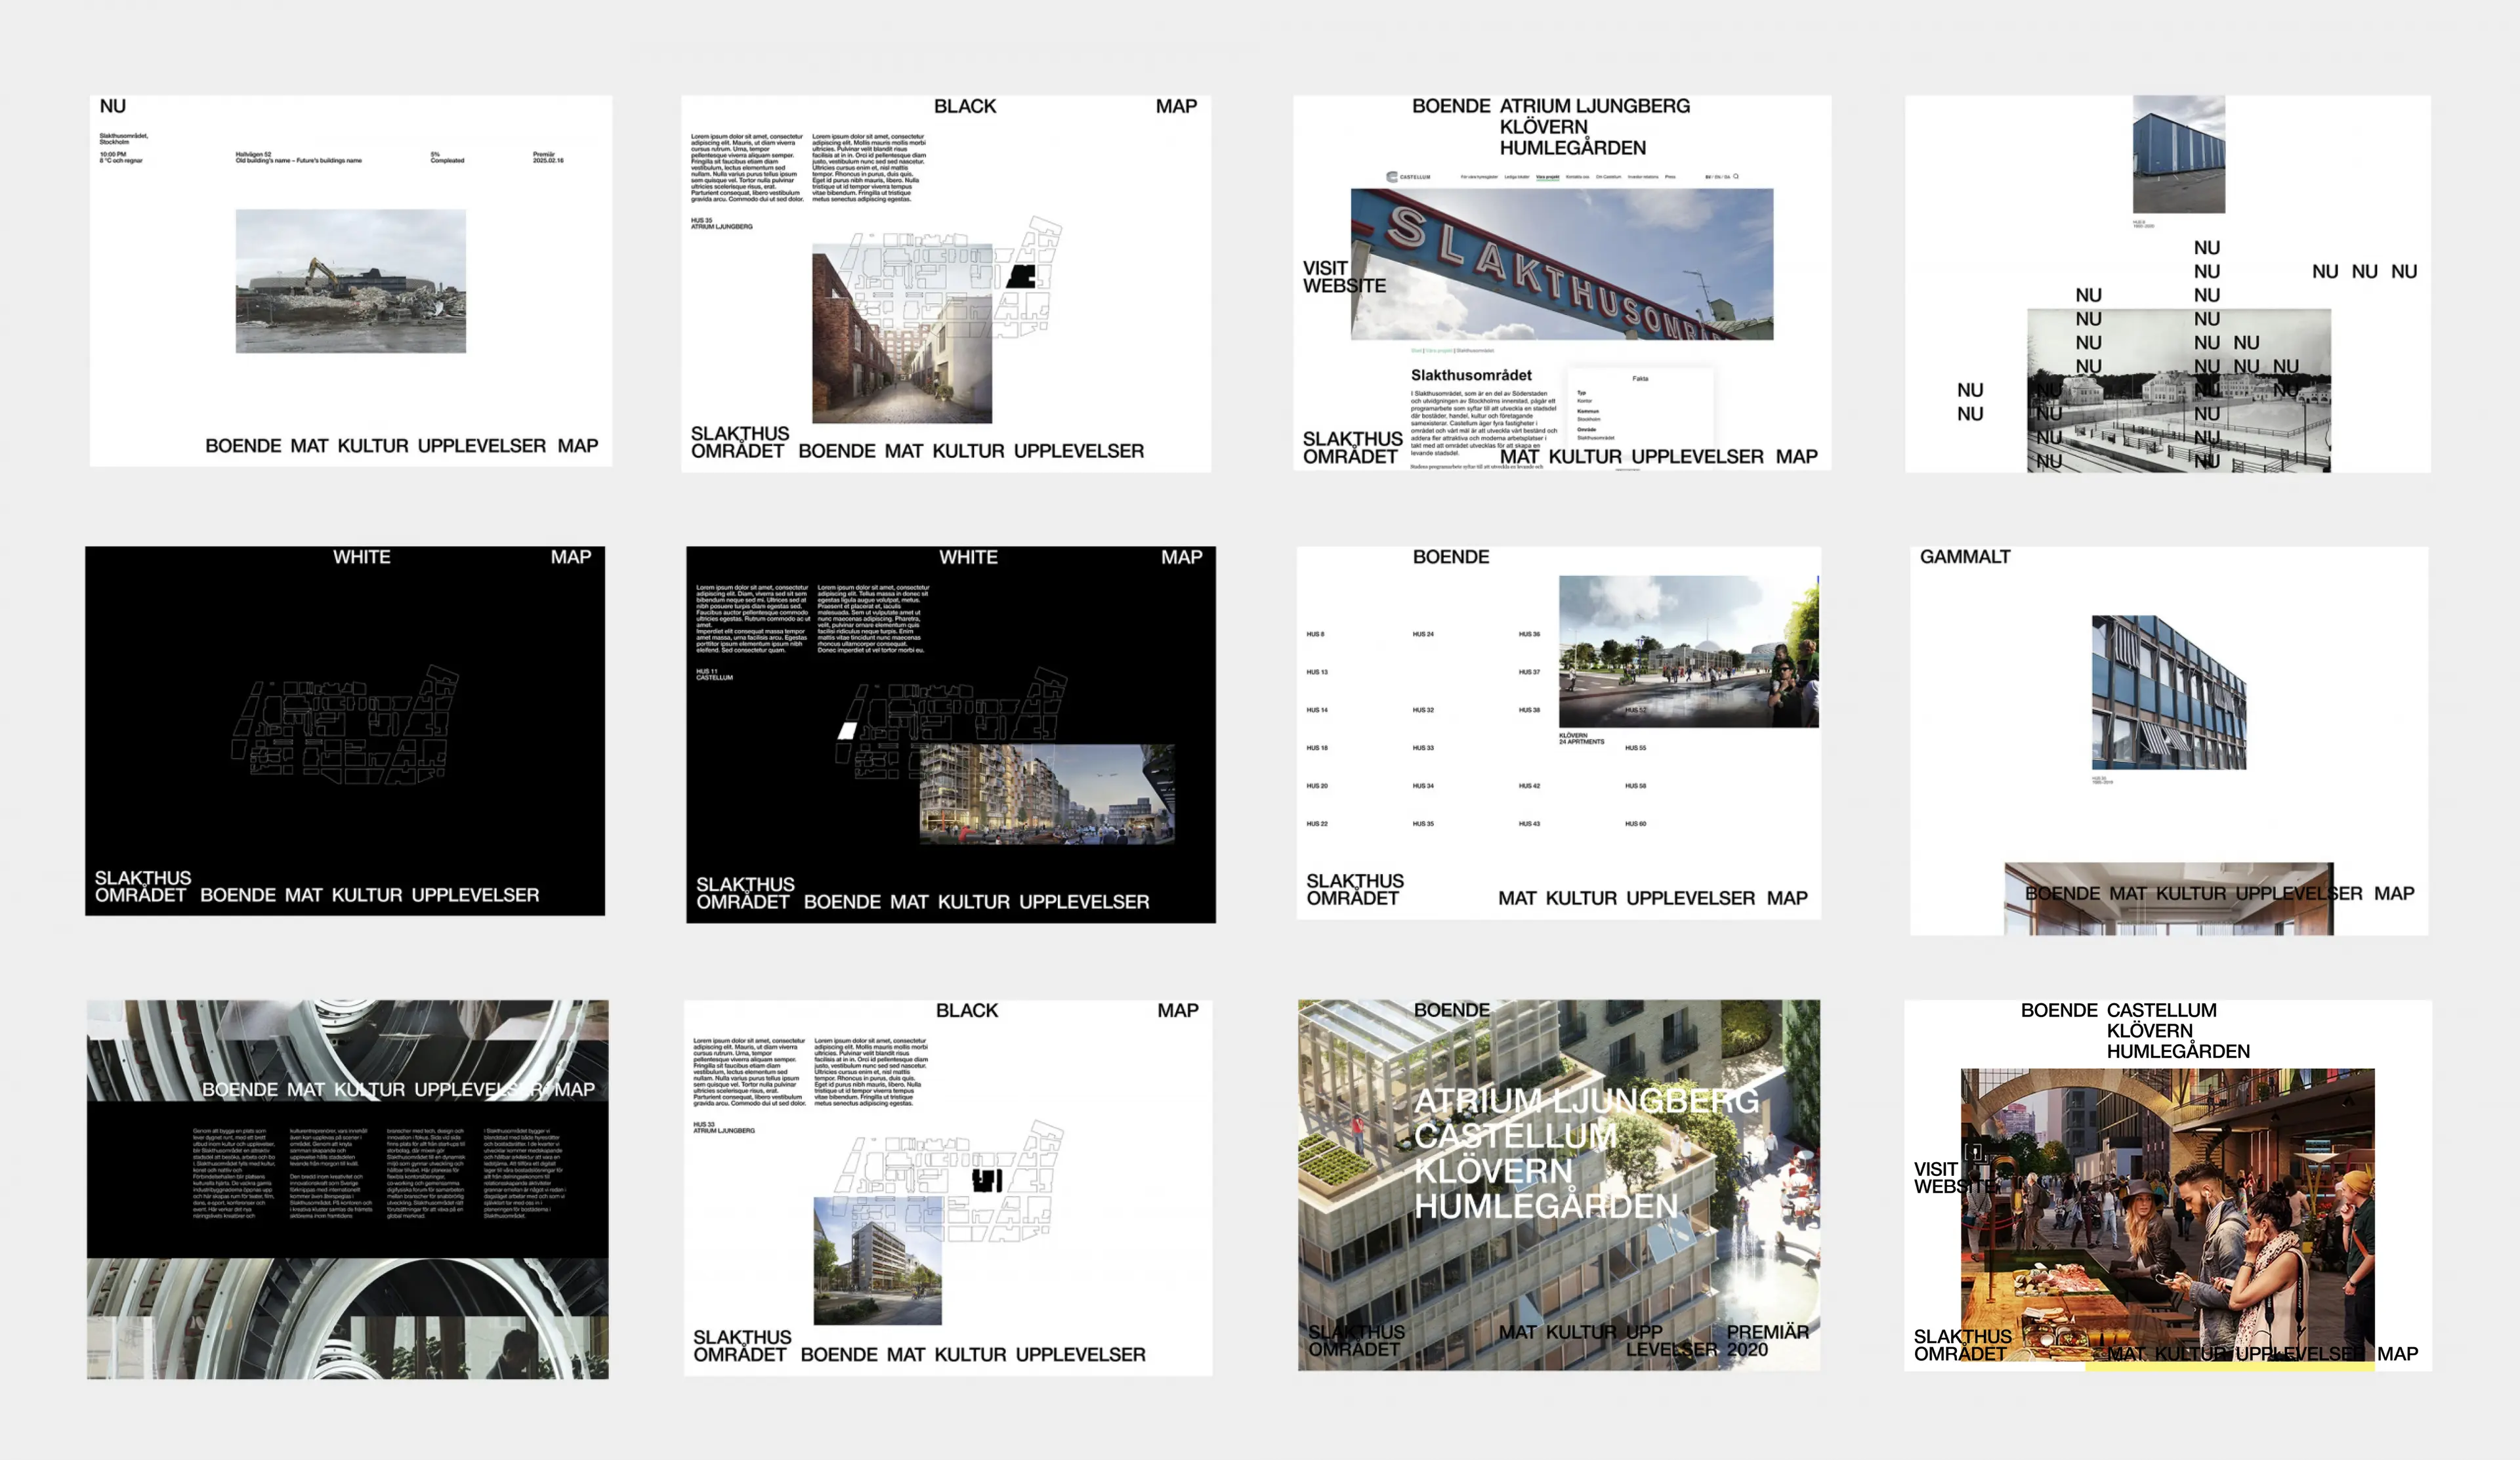Image resolution: width=2520 pixels, height=1460 pixels.
Task: Open the demolition excavator photo
Action: (x=350, y=281)
